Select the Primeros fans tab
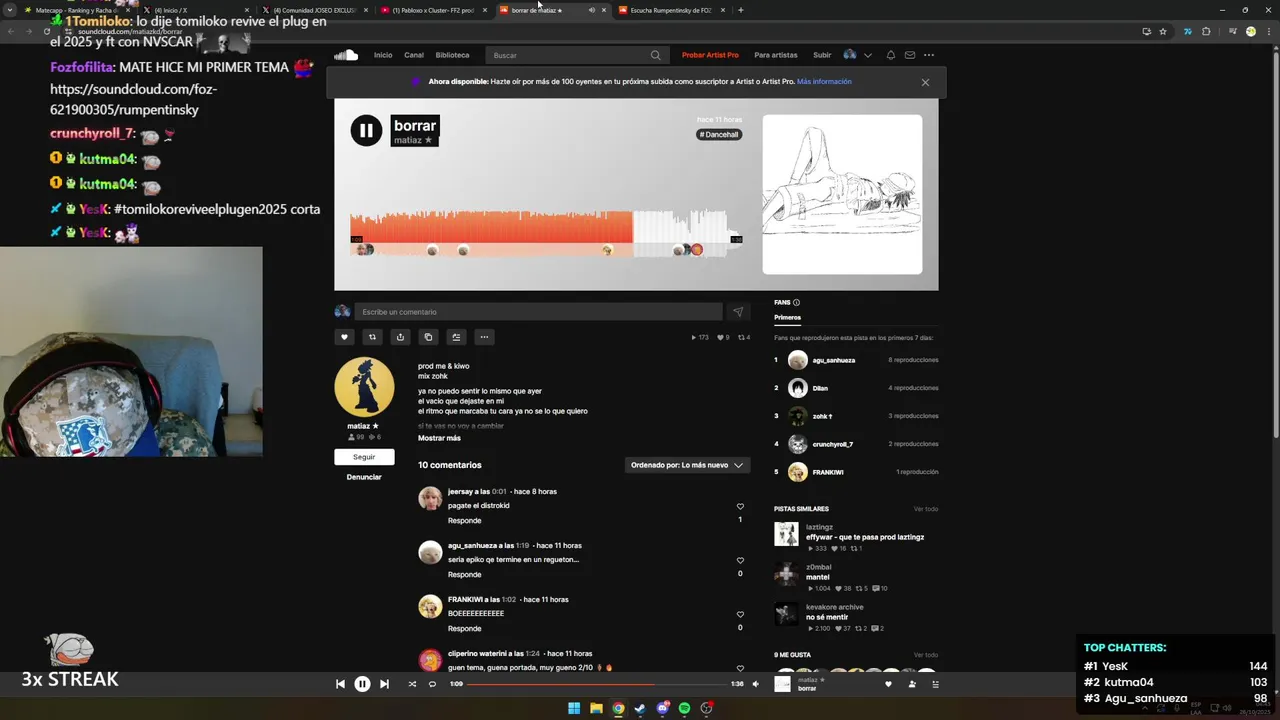 [787, 317]
